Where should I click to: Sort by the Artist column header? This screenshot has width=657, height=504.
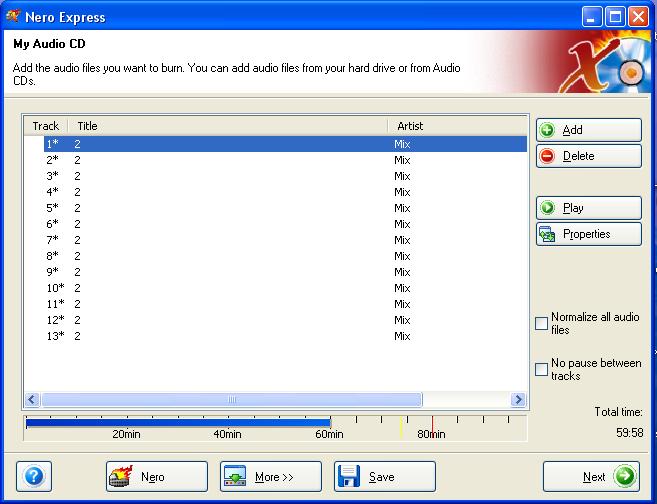(x=457, y=126)
